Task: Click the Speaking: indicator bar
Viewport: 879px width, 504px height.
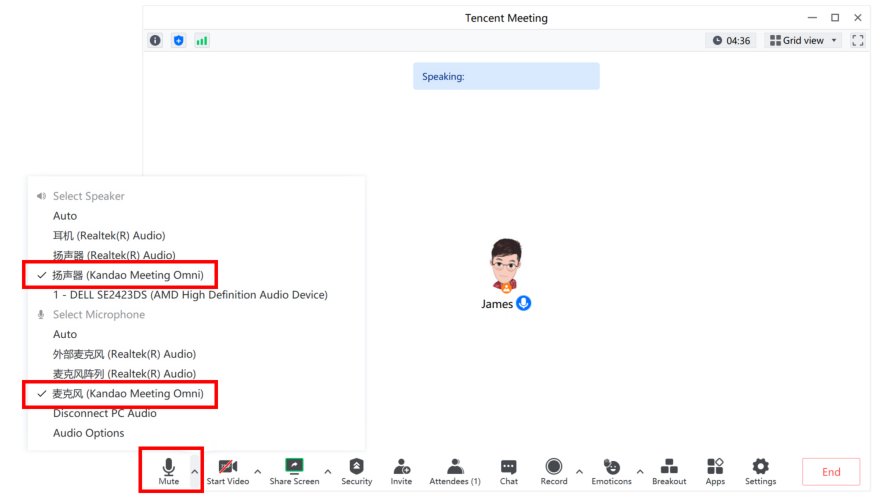Action: pos(506,76)
